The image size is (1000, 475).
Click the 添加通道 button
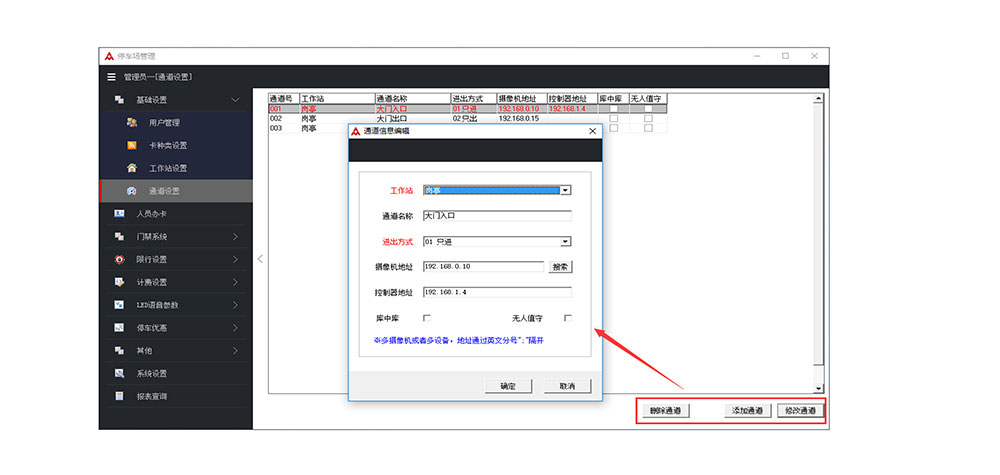pyautogui.click(x=747, y=411)
